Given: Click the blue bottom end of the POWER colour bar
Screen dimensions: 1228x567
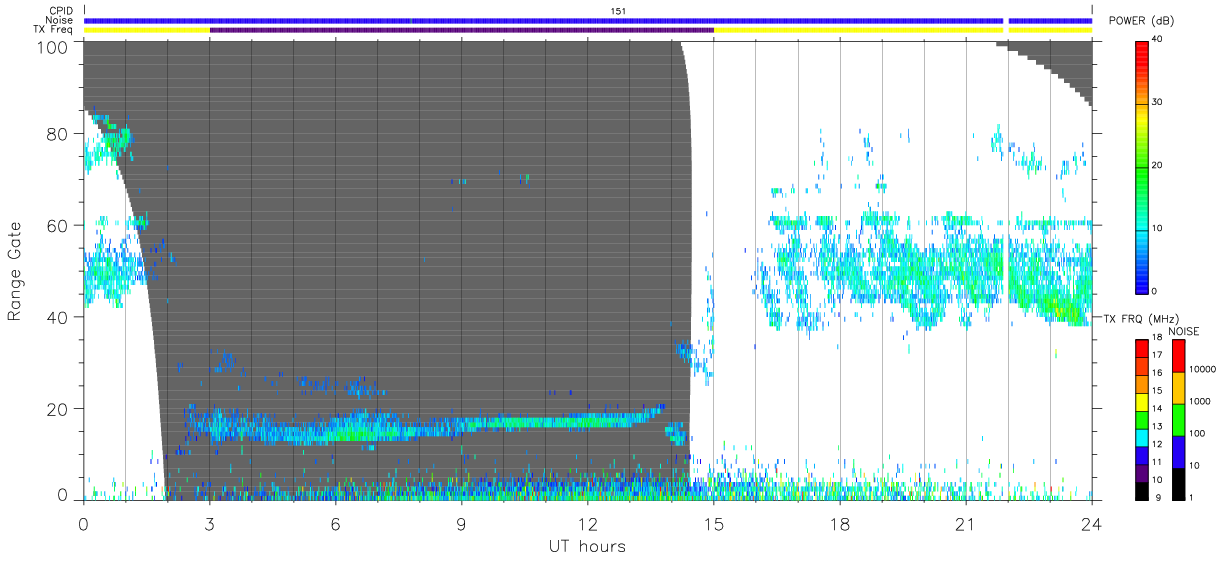Looking at the screenshot, I should [1141, 284].
